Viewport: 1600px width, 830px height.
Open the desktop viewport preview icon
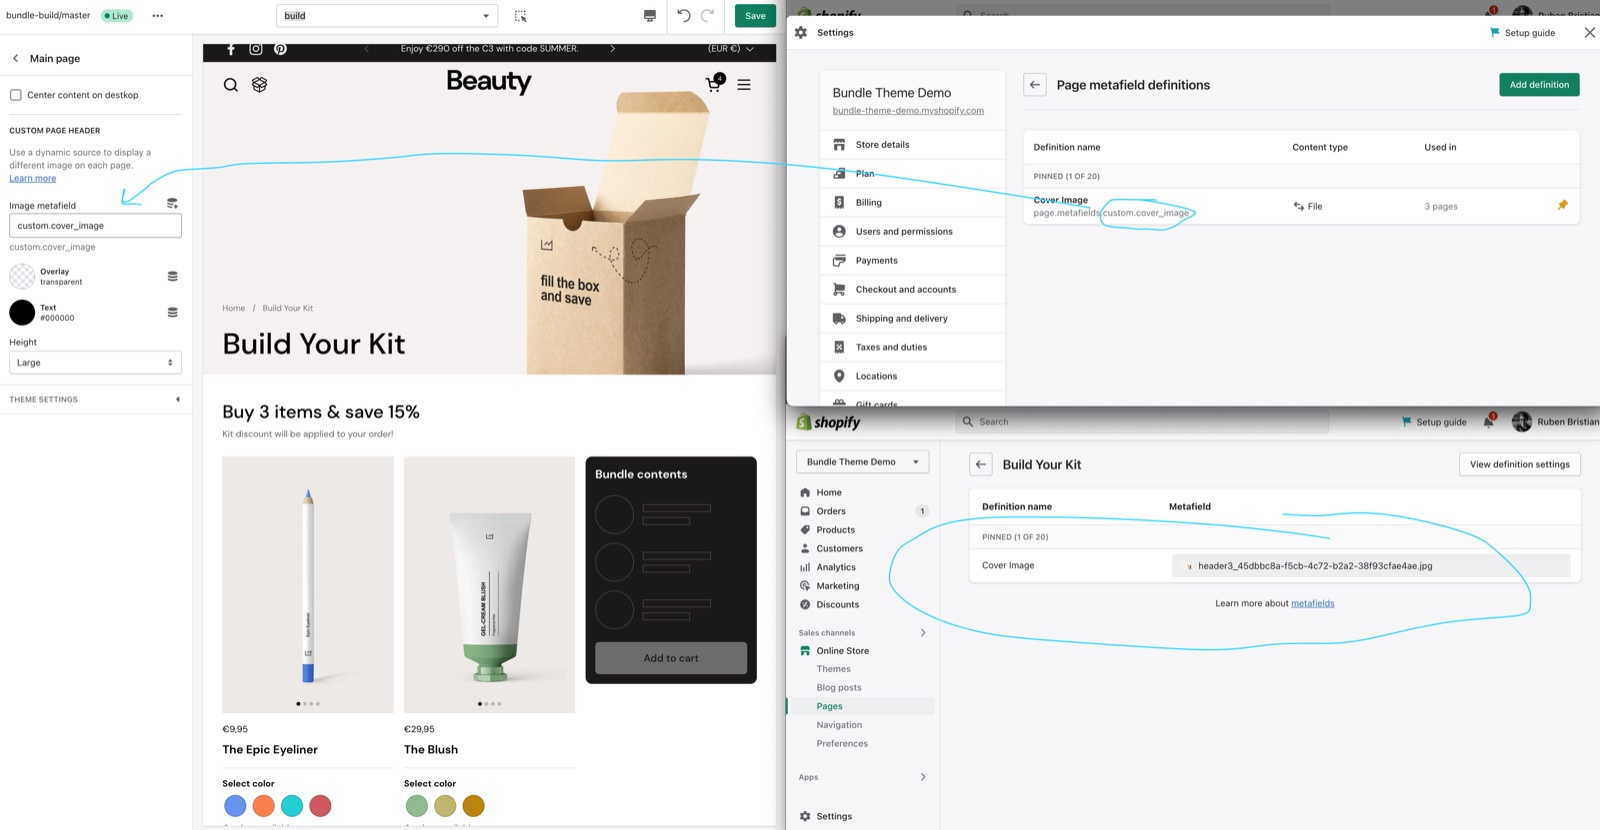tap(650, 16)
